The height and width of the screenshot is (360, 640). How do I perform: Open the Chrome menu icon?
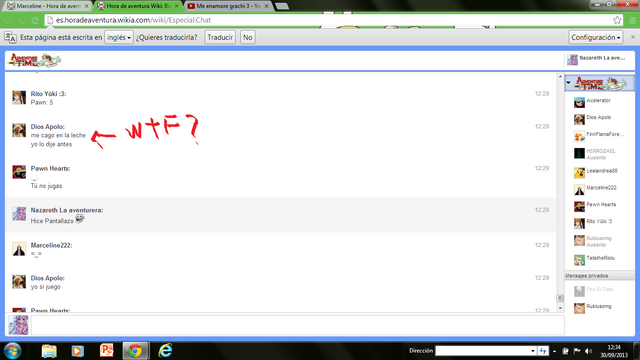click(633, 20)
